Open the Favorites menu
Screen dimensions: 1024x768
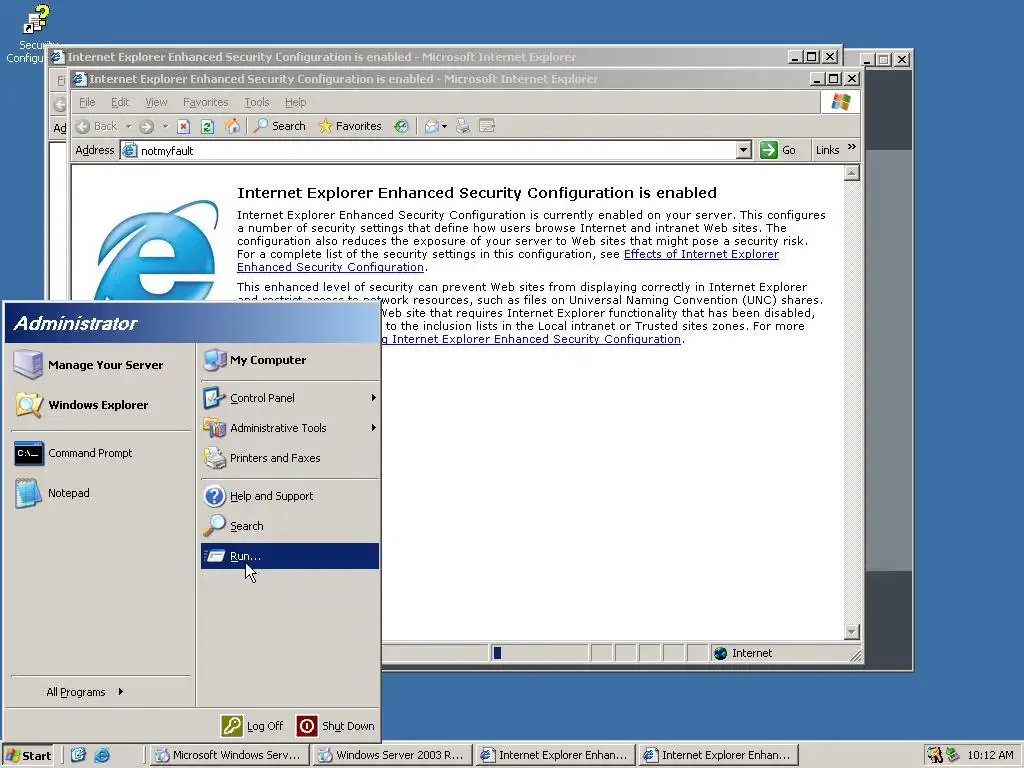pos(206,102)
